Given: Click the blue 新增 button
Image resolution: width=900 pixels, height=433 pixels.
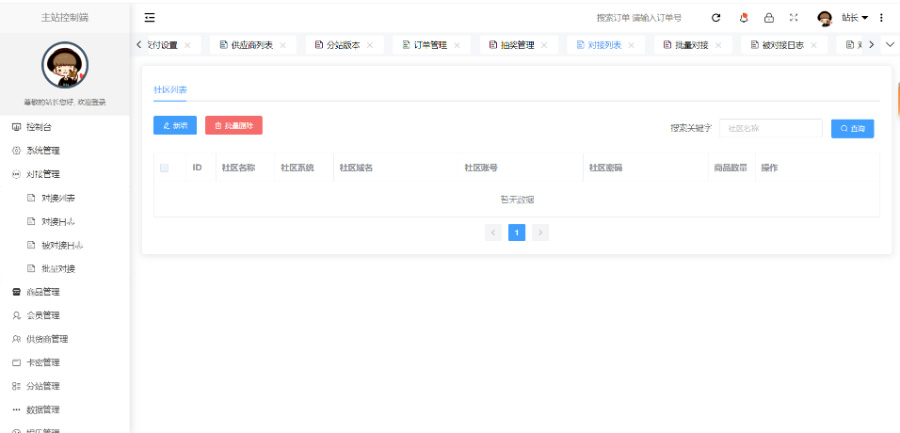Looking at the screenshot, I should (x=175, y=125).
